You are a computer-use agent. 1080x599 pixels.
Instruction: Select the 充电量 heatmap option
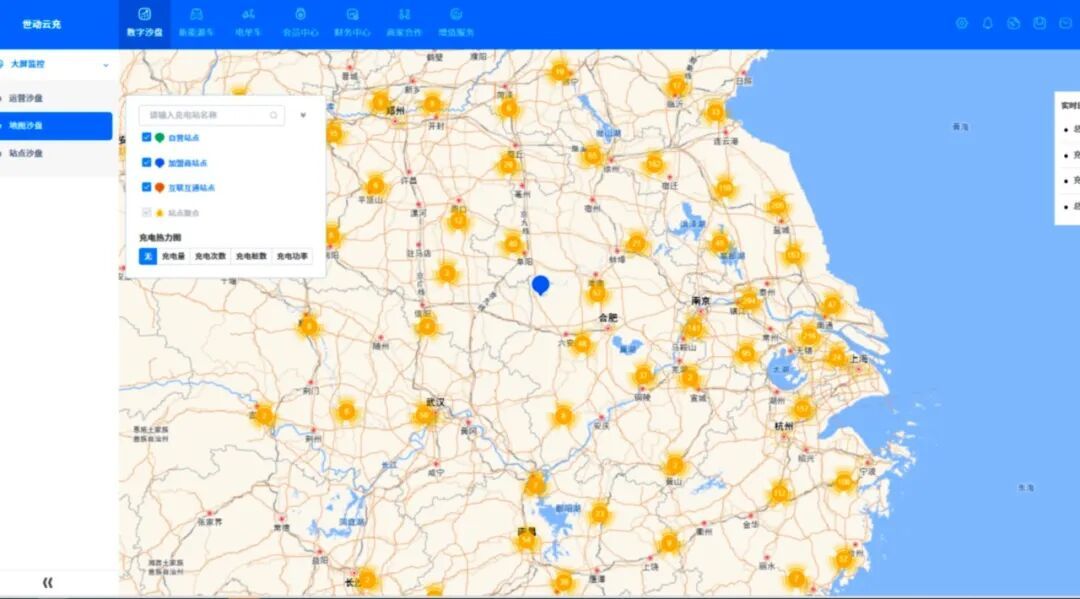(x=174, y=257)
